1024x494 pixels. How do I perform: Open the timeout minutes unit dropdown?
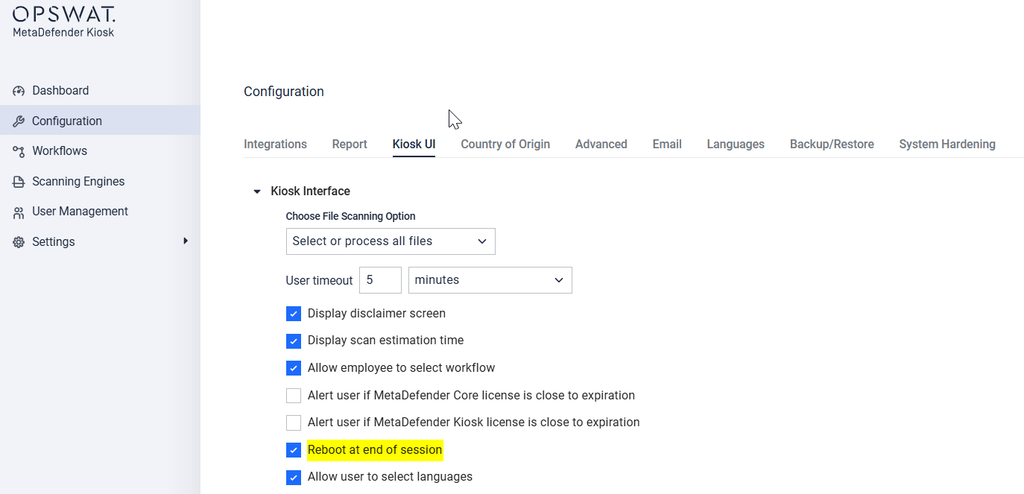pos(490,280)
